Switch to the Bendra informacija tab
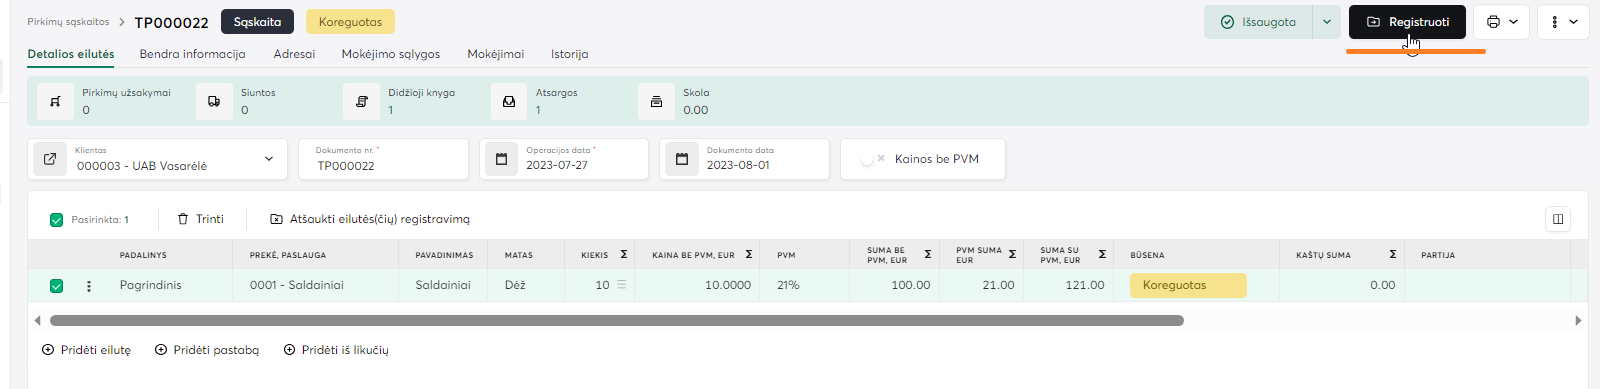Viewport: 1600px width, 389px height. click(x=192, y=54)
